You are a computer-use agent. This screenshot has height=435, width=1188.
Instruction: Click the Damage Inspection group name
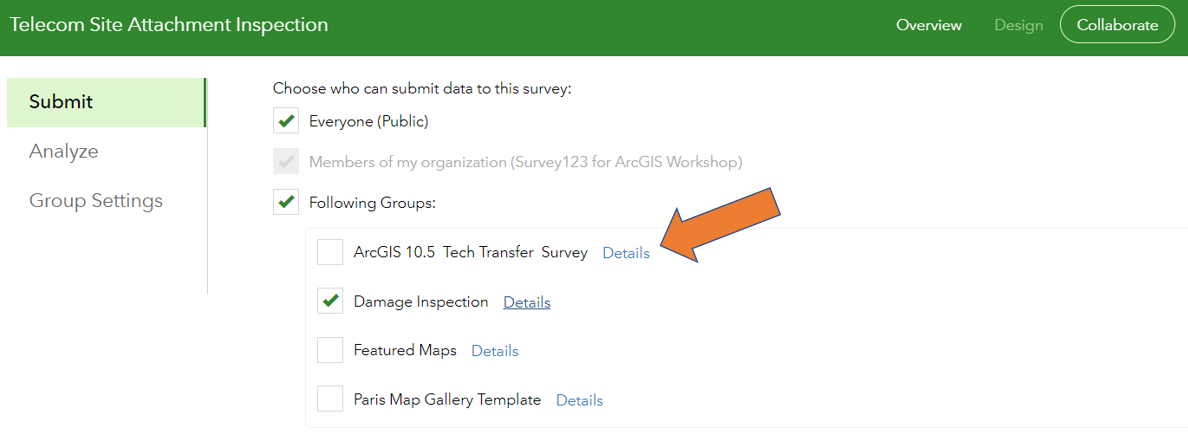pyautogui.click(x=421, y=302)
